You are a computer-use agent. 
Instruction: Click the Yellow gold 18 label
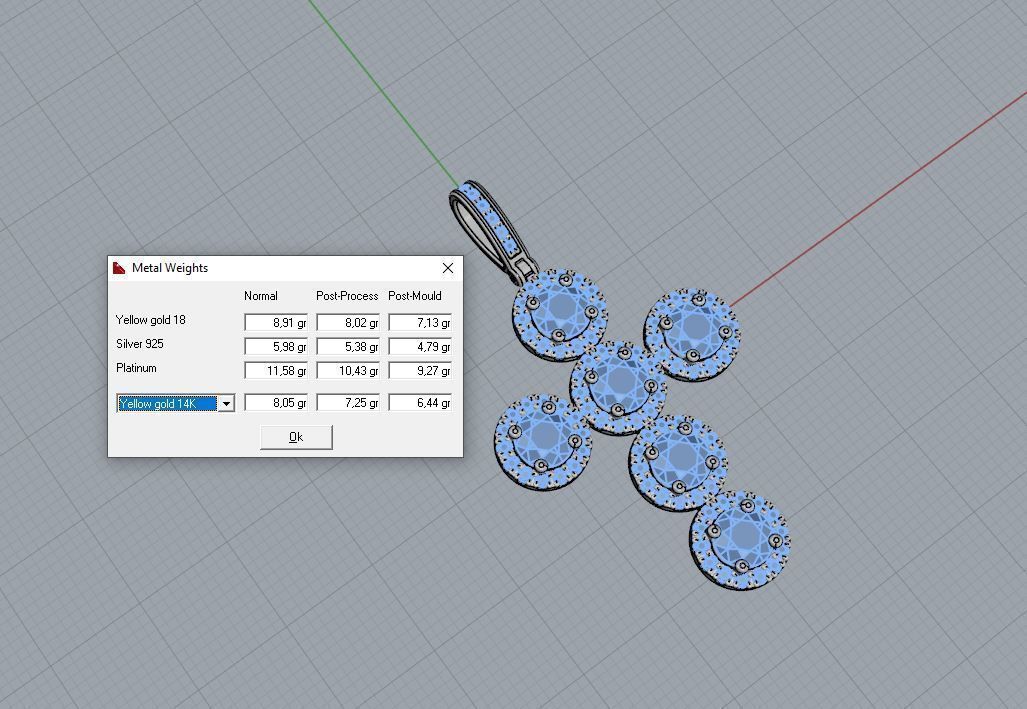tap(151, 320)
